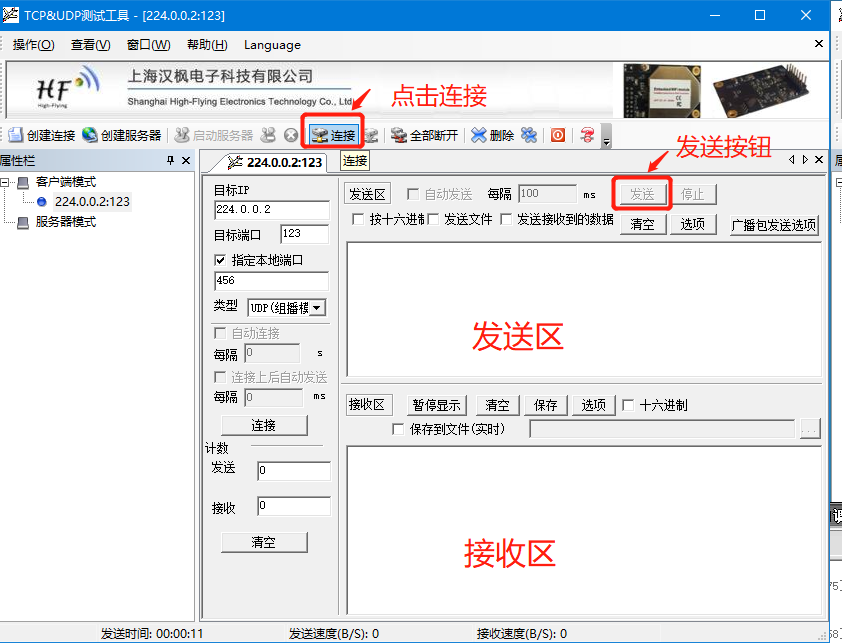Toggle the 保存到文件(实时) checkbox
842x643 pixels.
(398, 429)
